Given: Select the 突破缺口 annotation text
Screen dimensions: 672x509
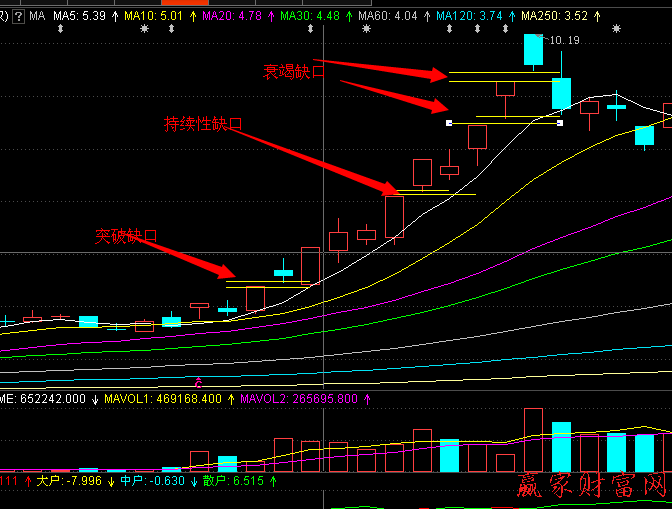Looking at the screenshot, I should tap(126, 236).
